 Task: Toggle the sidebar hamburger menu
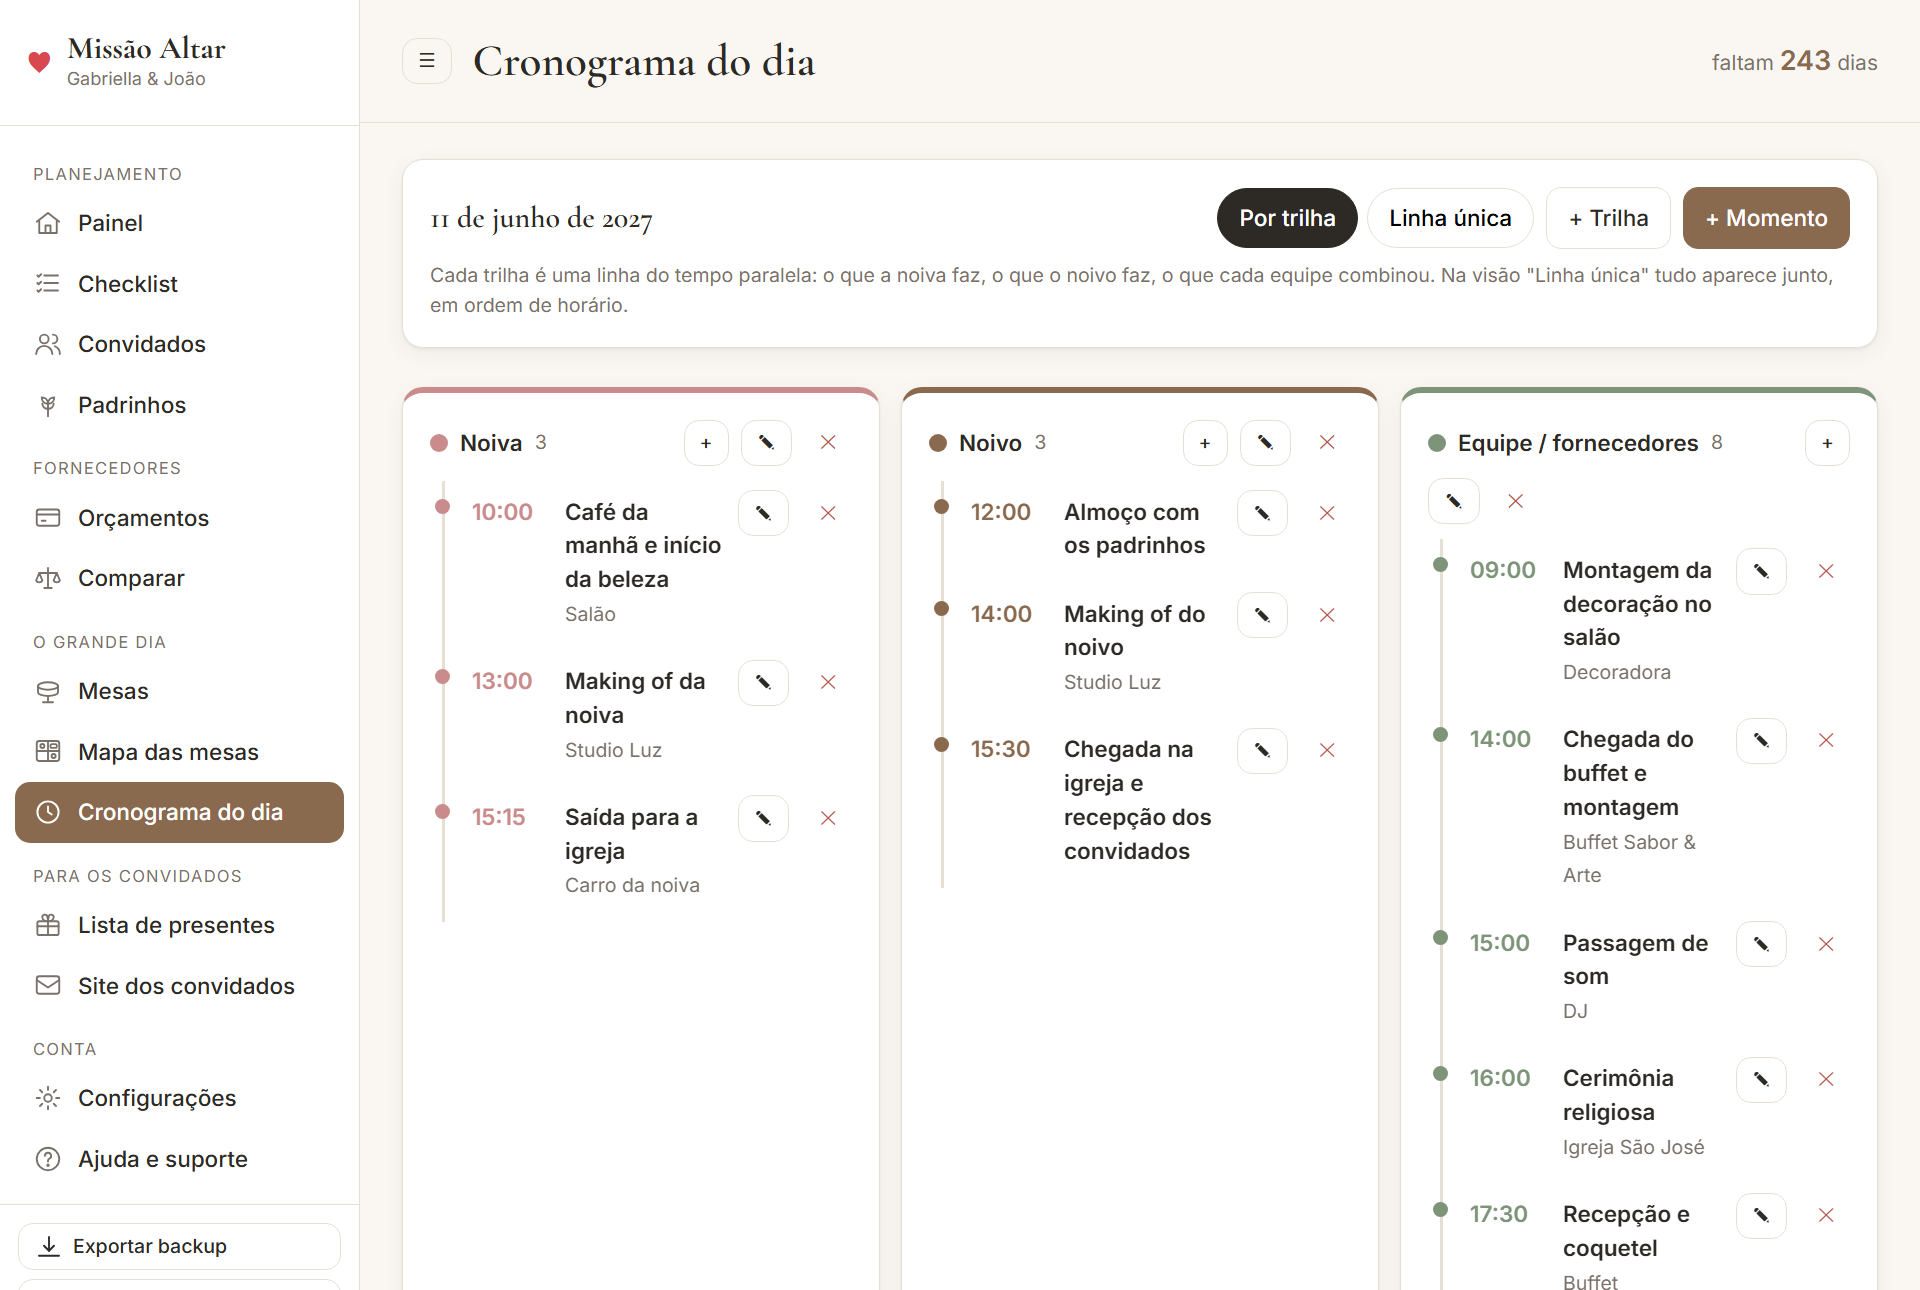(427, 61)
